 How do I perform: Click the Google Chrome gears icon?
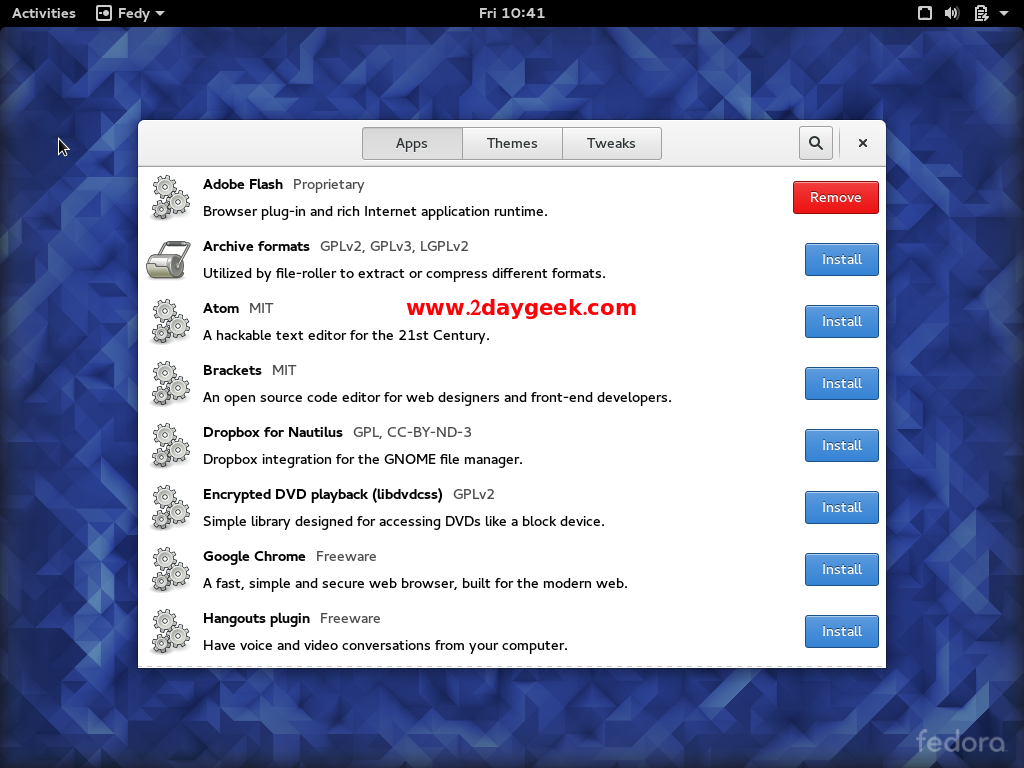170,569
